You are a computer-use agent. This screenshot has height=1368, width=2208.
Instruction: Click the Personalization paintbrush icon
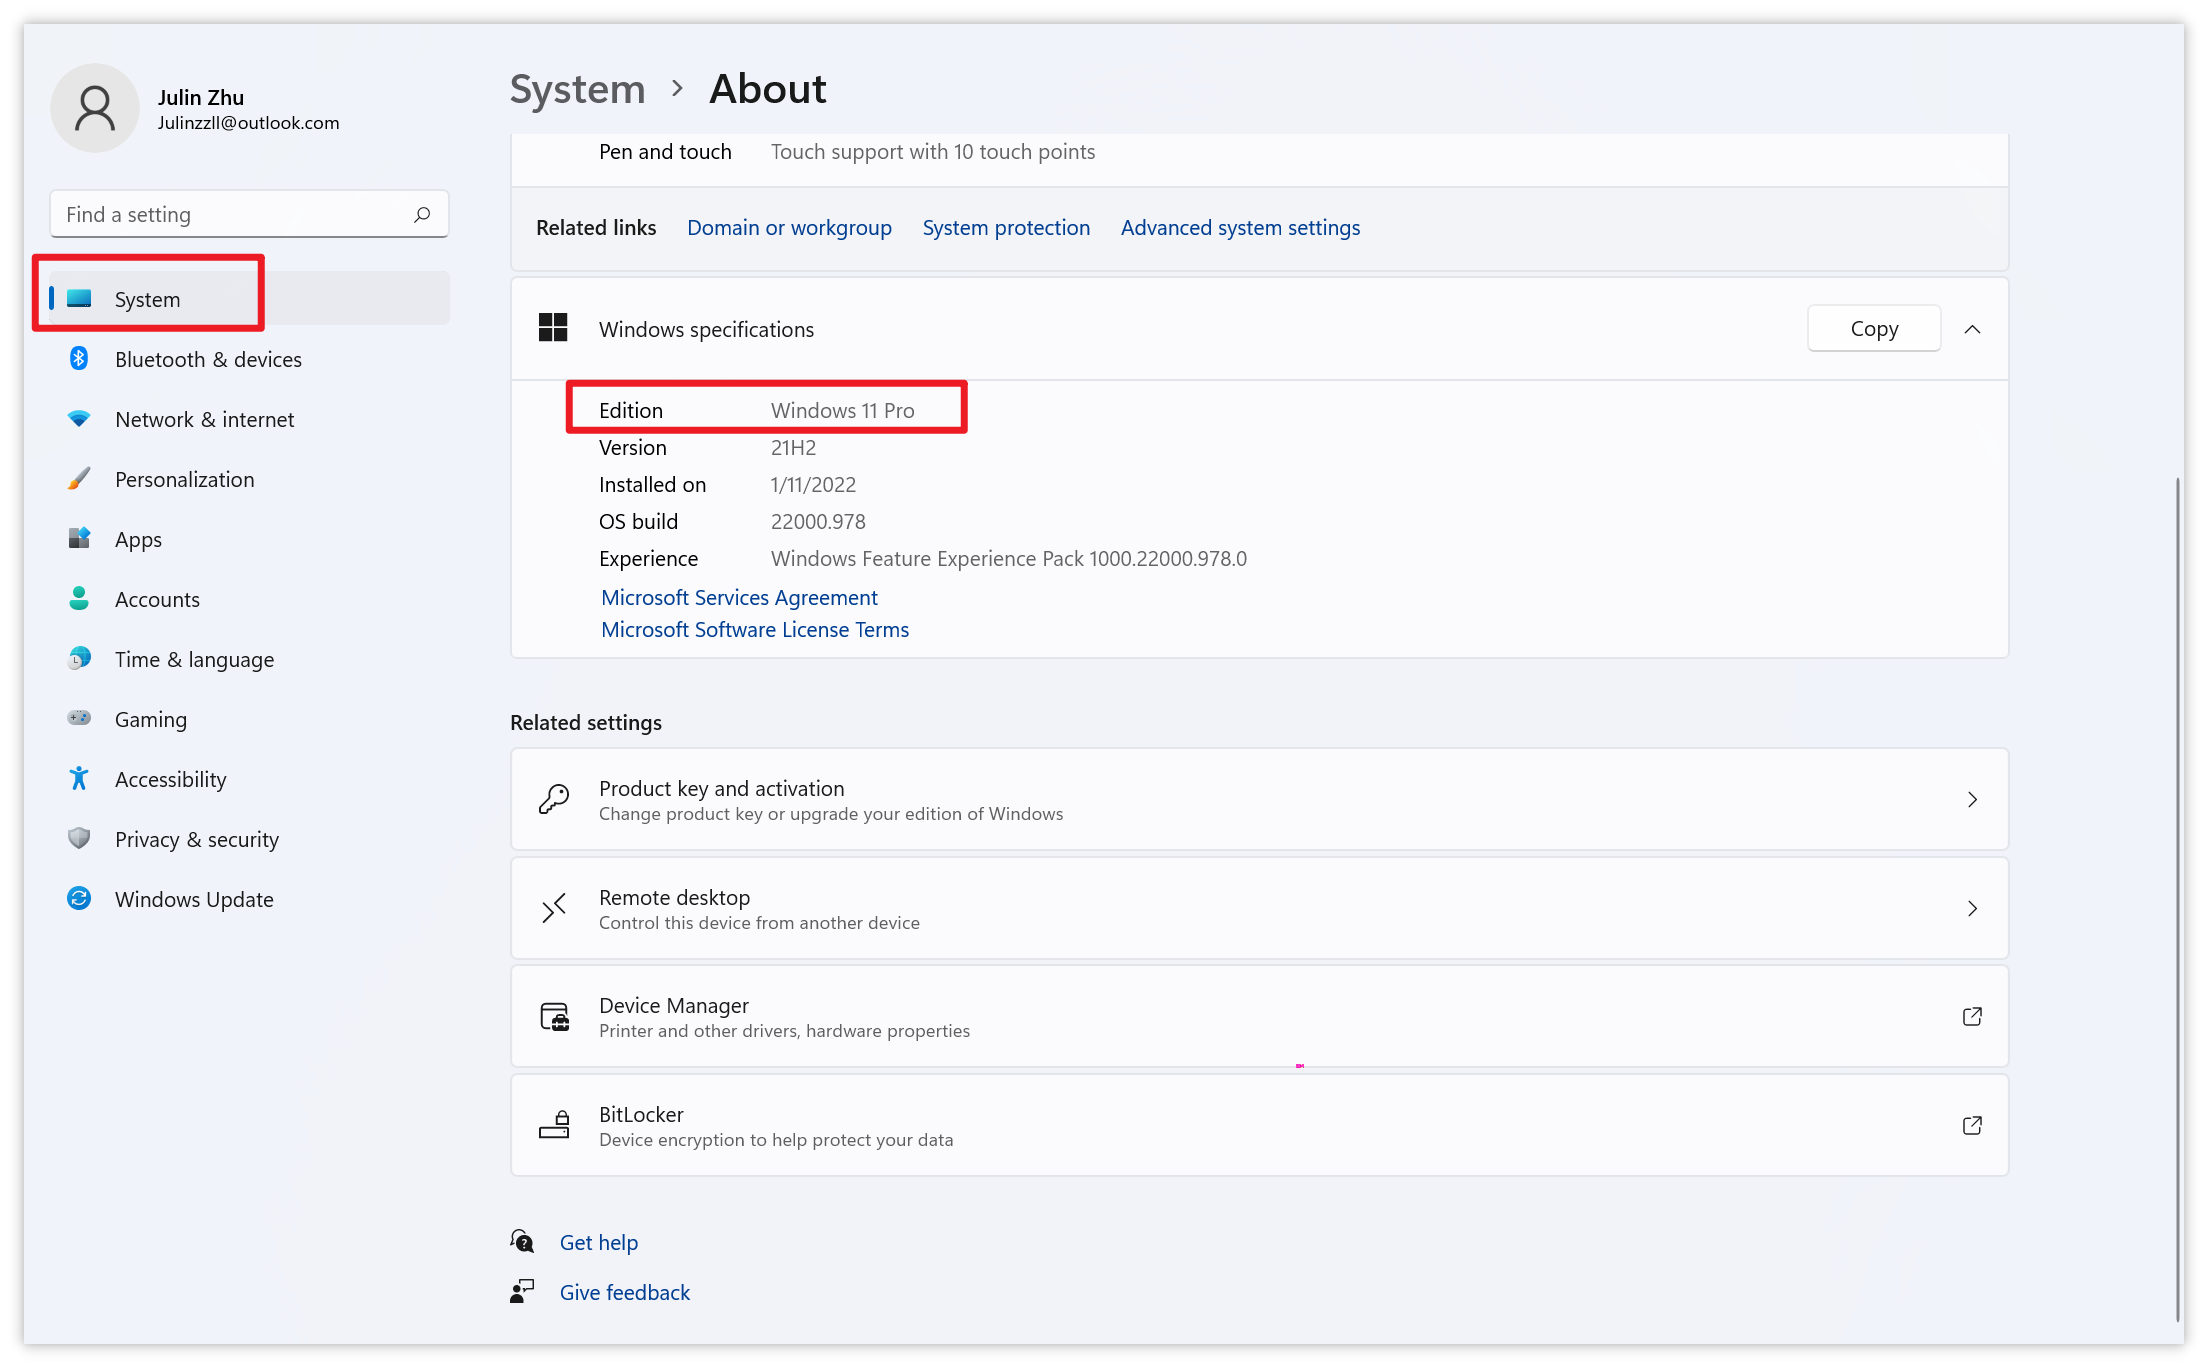79,478
